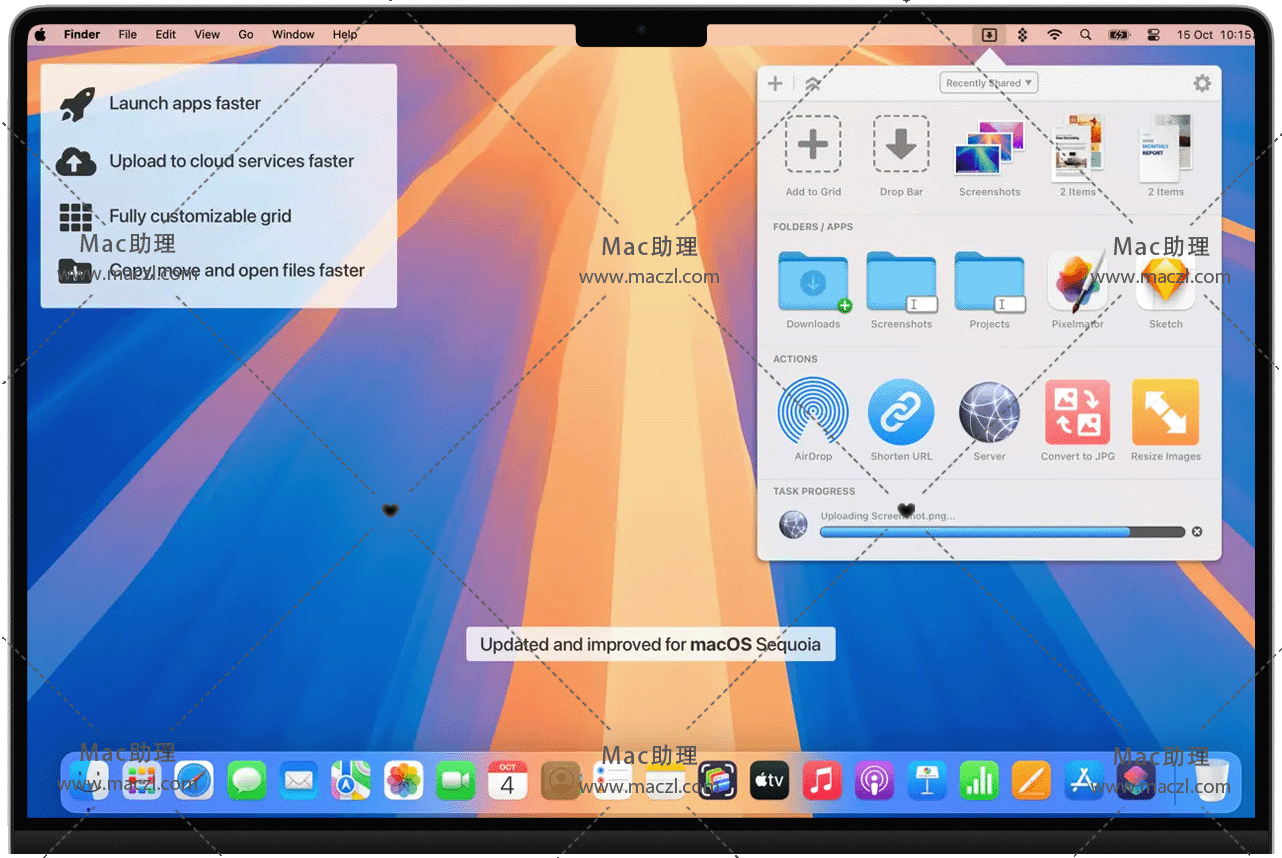Click the Add to Grid tile
1282x858 pixels.
812,145
